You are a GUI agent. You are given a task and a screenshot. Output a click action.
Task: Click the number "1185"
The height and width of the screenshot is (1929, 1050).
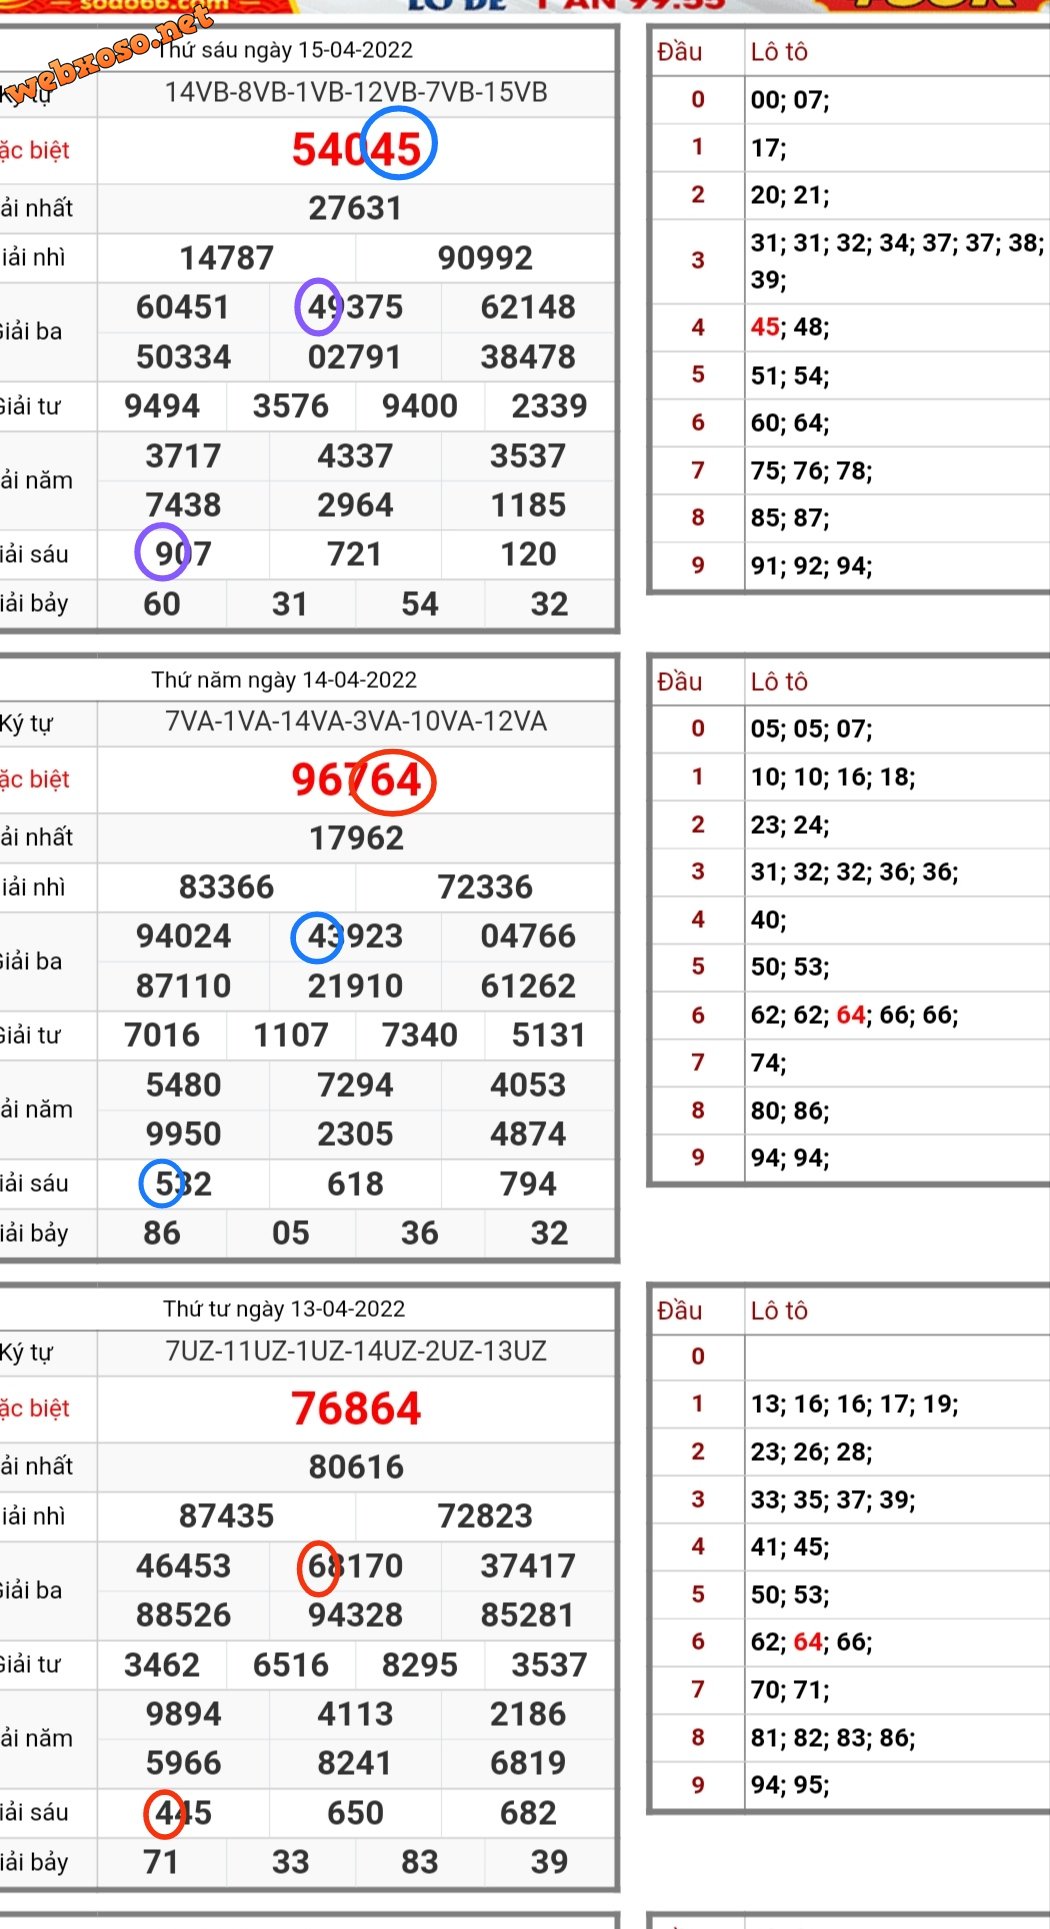[528, 505]
